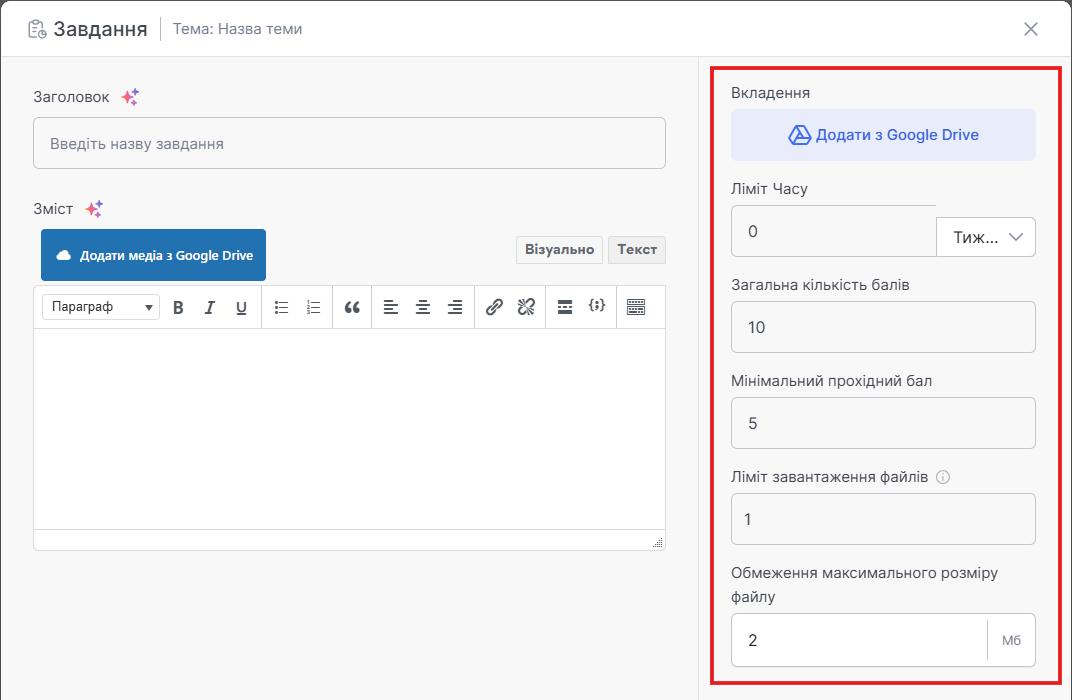Click Додати з Google Drive attachment button

[883, 135]
